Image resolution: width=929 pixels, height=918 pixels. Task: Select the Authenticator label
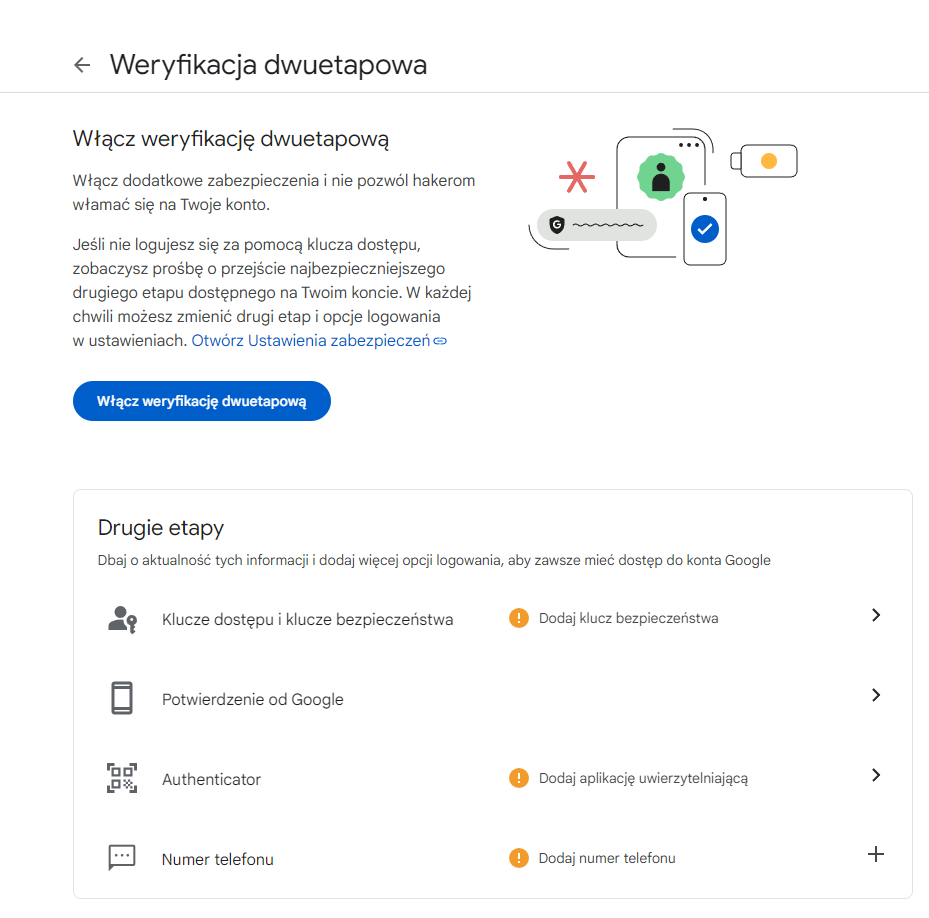pos(211,779)
